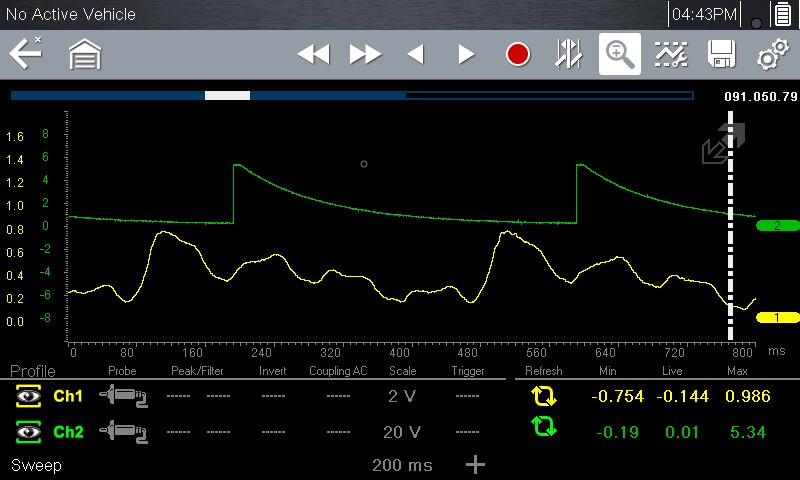This screenshot has width=800, height=480.
Task: Step back one frame arrow
Action: pyautogui.click(x=416, y=55)
